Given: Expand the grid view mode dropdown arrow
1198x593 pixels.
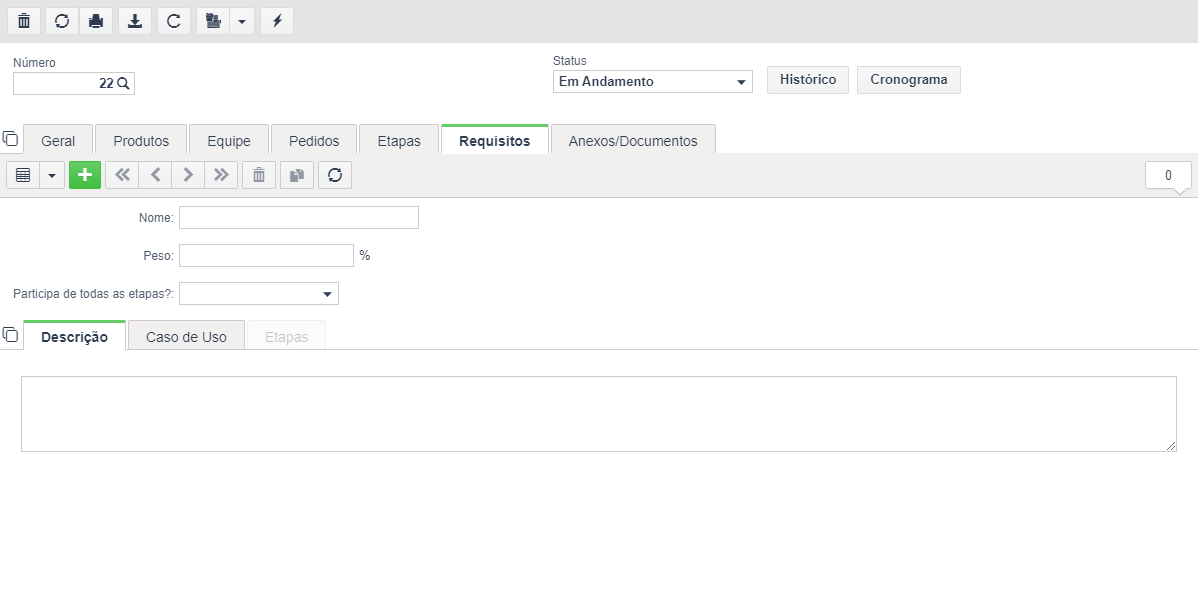Looking at the screenshot, I should click(52, 175).
